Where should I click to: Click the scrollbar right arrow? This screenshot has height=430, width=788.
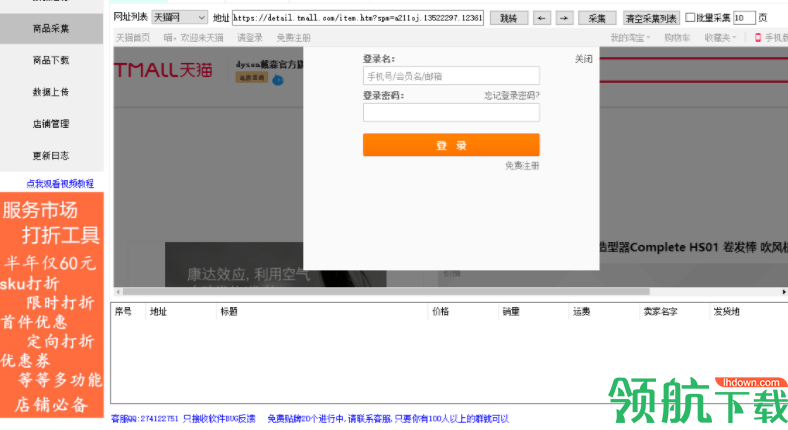click(x=783, y=291)
